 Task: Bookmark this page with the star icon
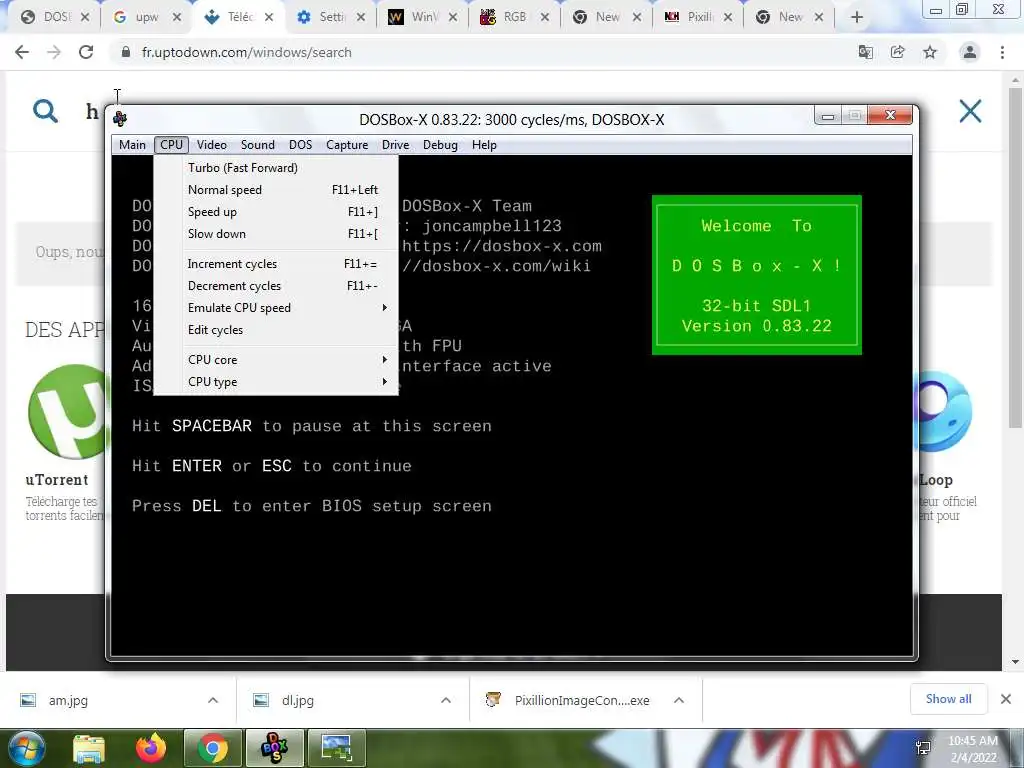tap(930, 52)
